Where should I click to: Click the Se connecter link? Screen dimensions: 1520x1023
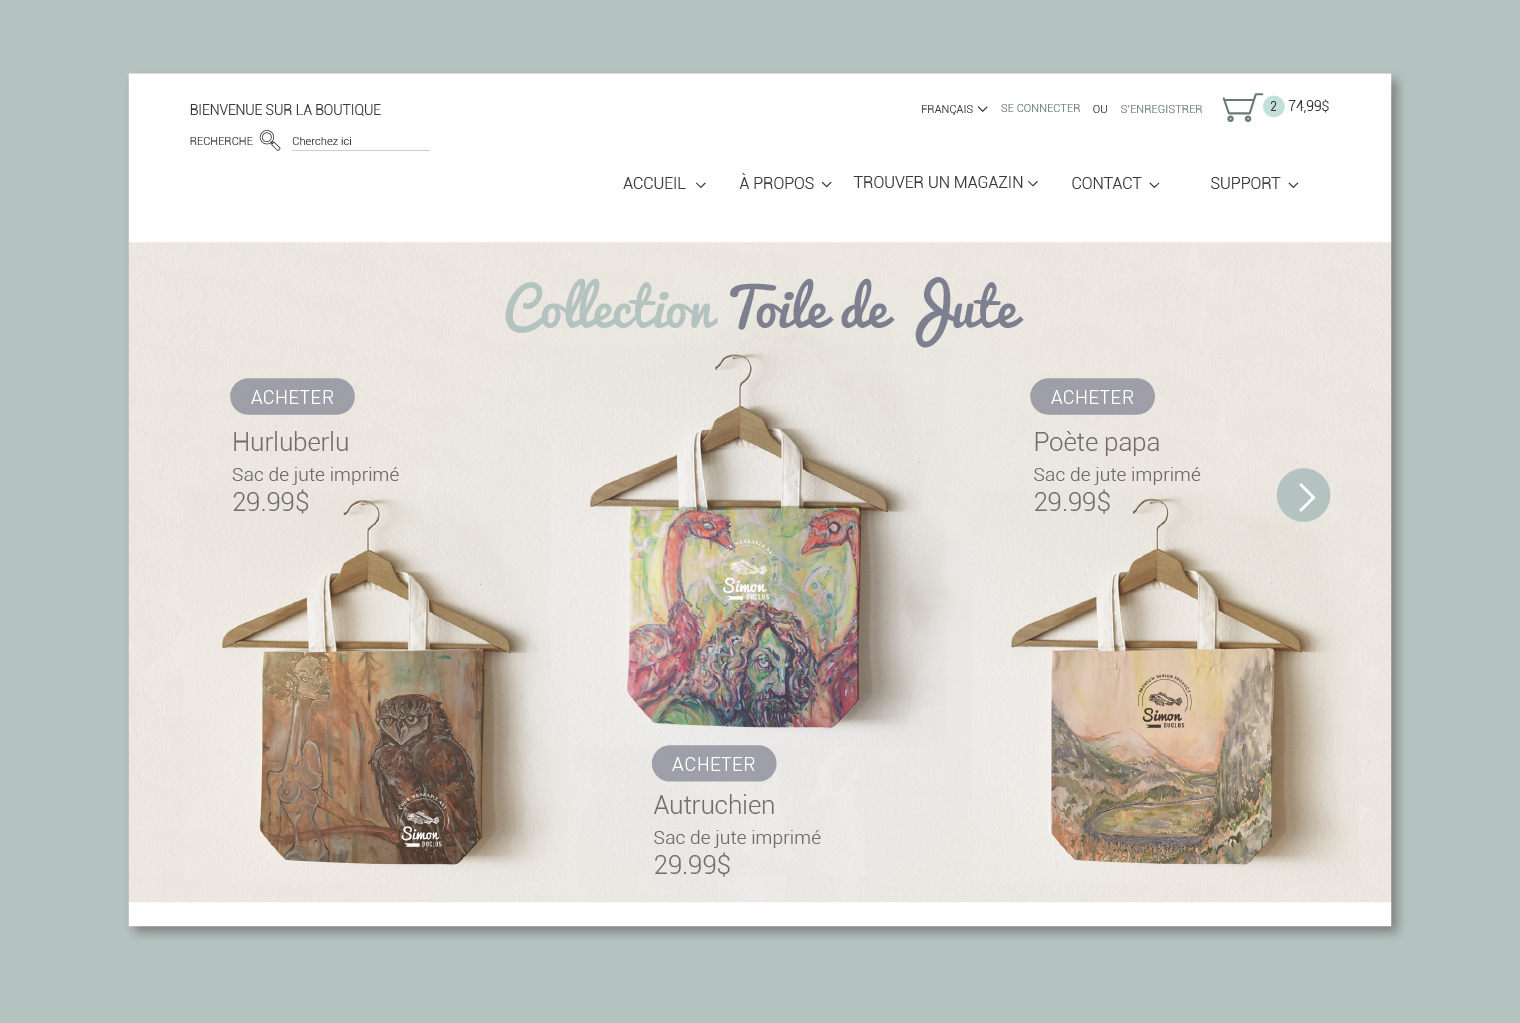click(x=1040, y=108)
